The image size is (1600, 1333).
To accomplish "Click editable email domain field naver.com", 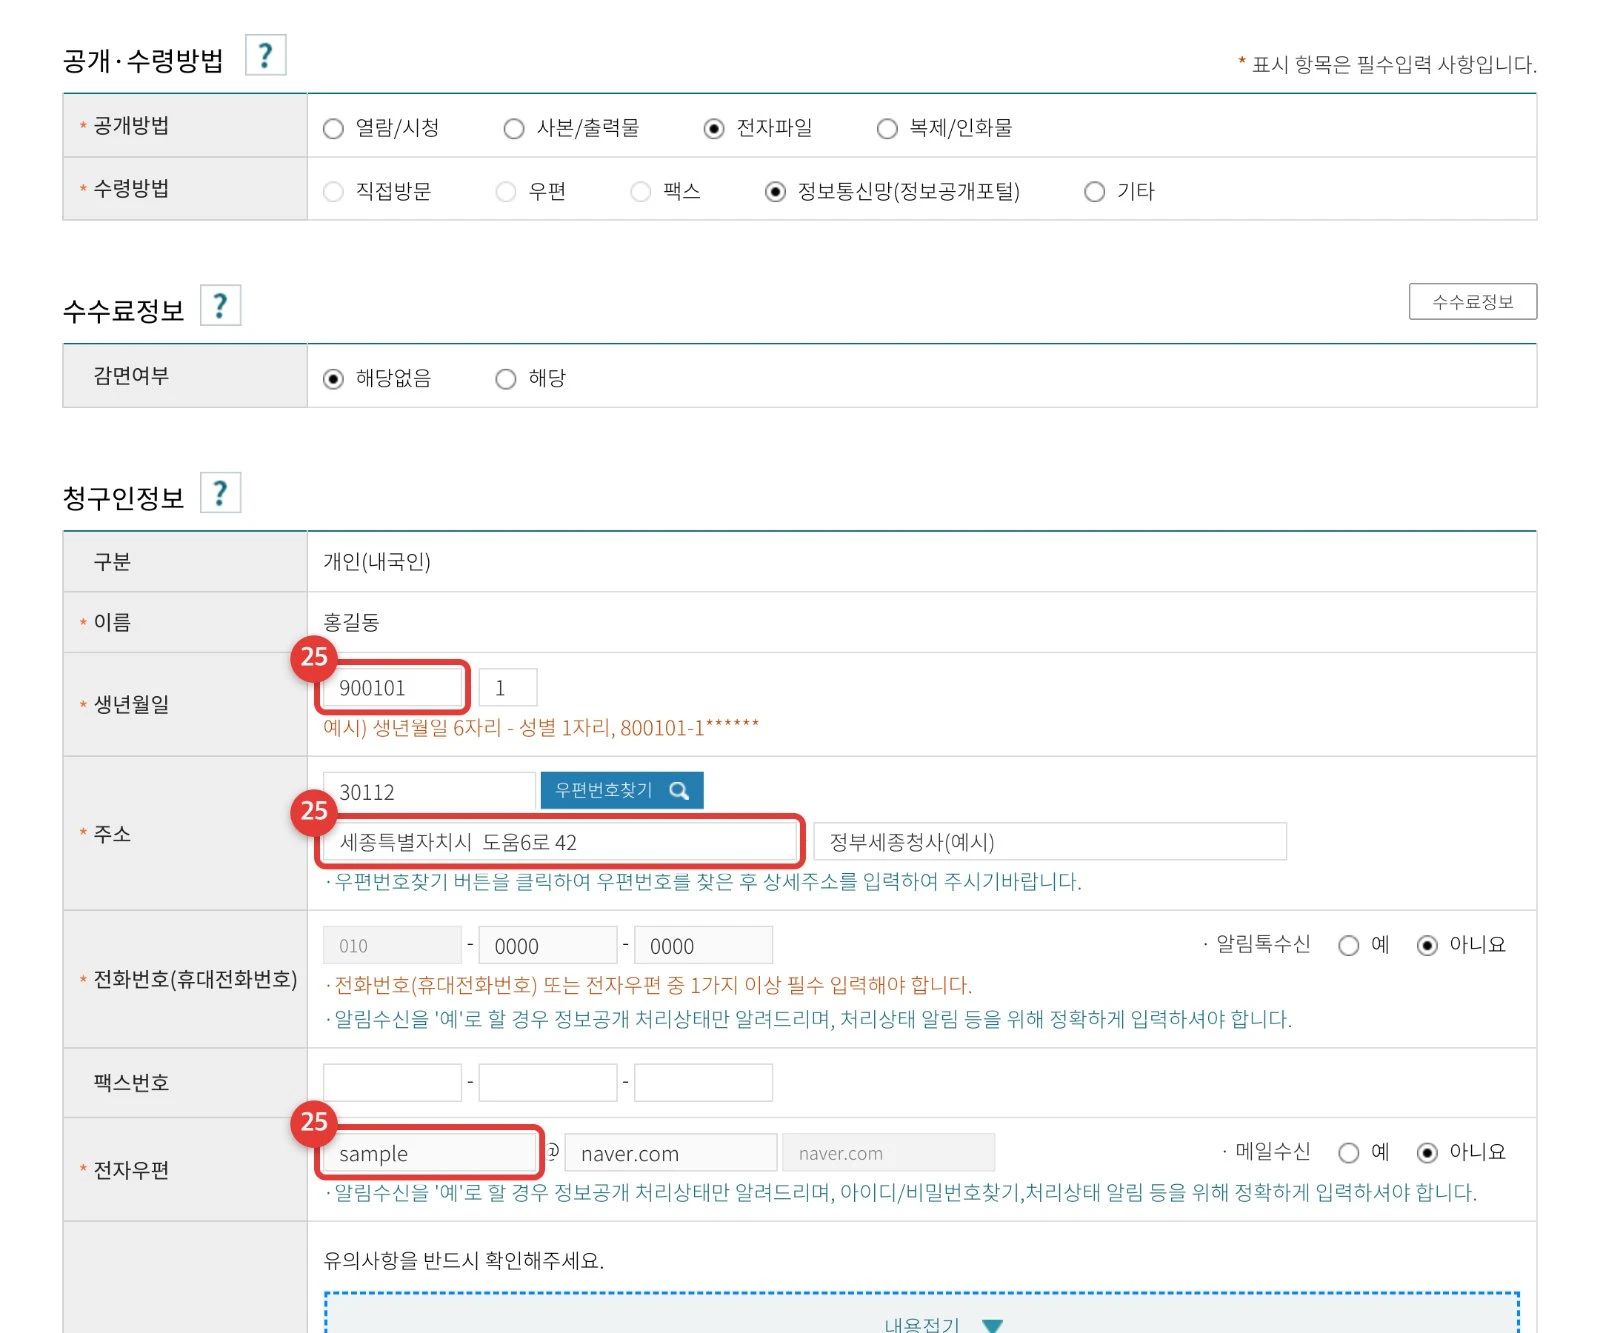I will pos(671,1153).
